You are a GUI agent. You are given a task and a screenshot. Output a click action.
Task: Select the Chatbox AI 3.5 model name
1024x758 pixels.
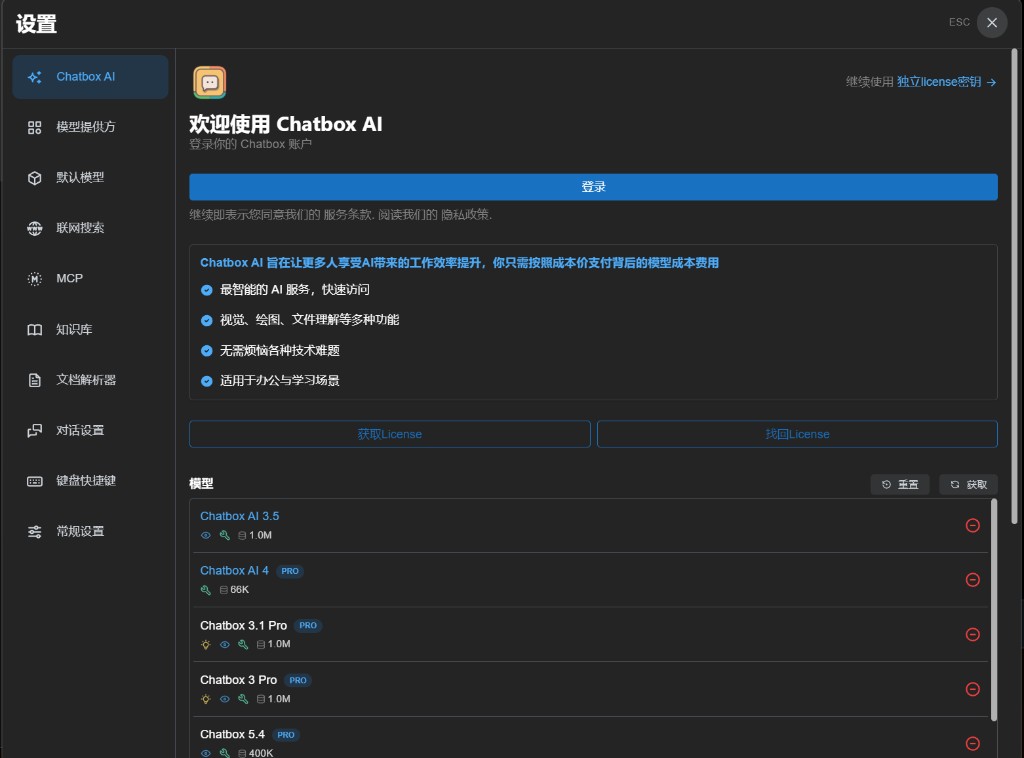point(240,516)
